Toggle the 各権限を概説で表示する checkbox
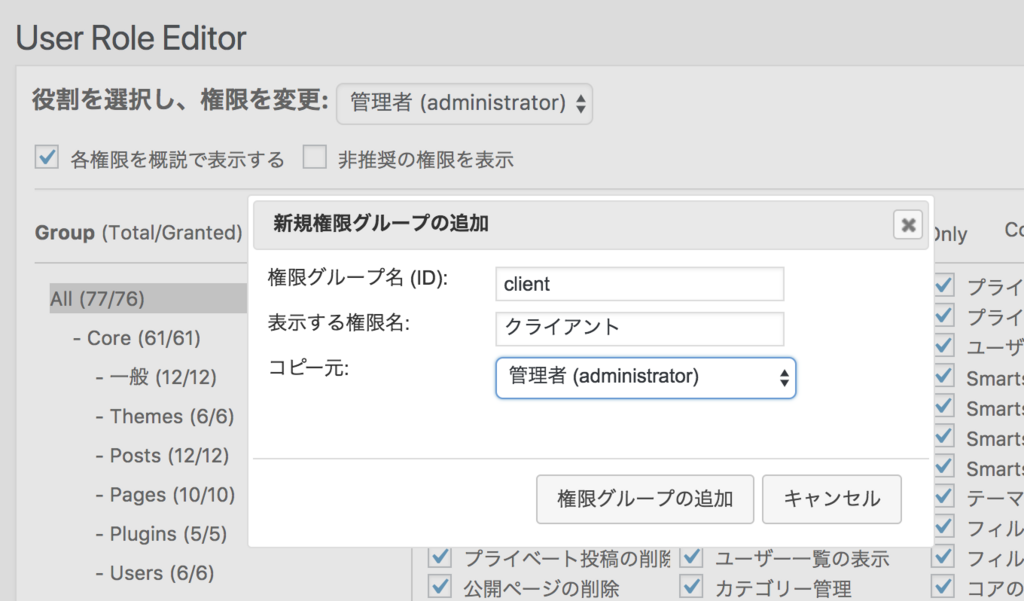This screenshot has width=1024, height=601. pos(47,157)
